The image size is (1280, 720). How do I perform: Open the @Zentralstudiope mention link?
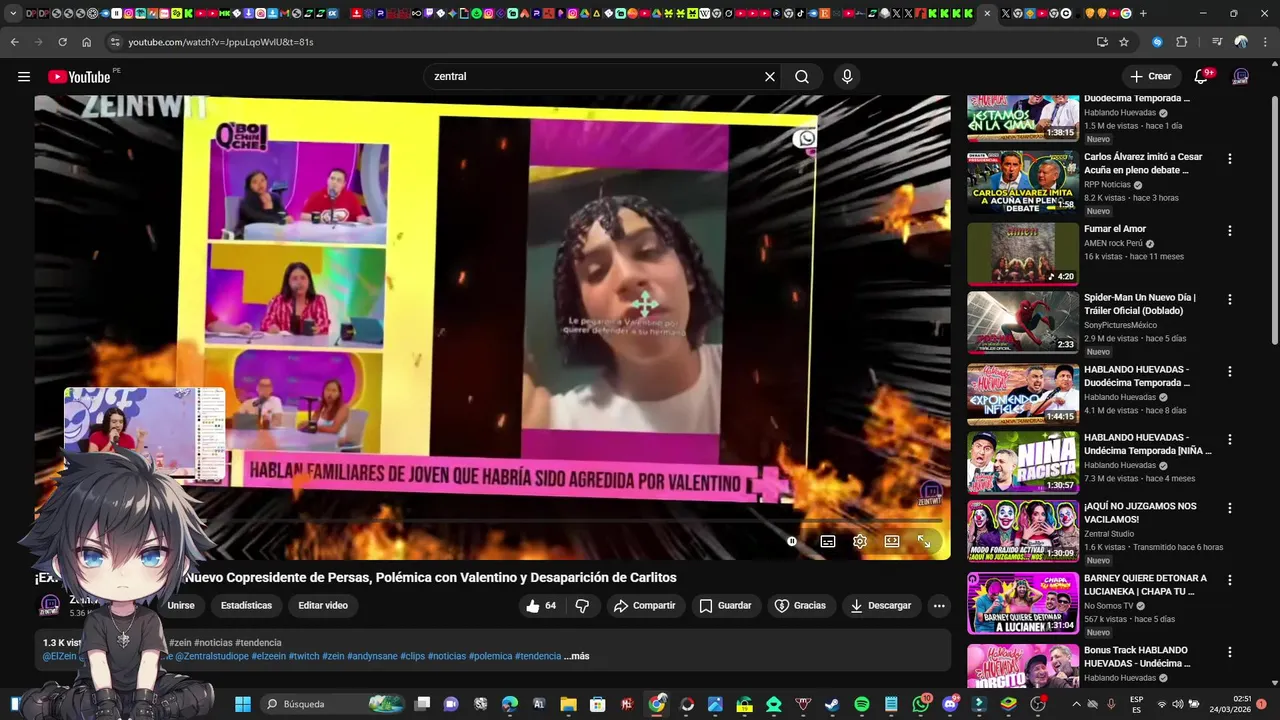[x=212, y=656]
